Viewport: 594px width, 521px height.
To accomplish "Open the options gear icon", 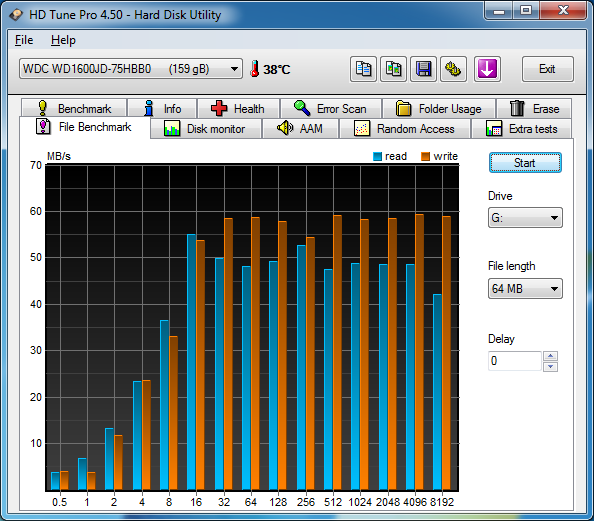I will pyautogui.click(x=453, y=69).
